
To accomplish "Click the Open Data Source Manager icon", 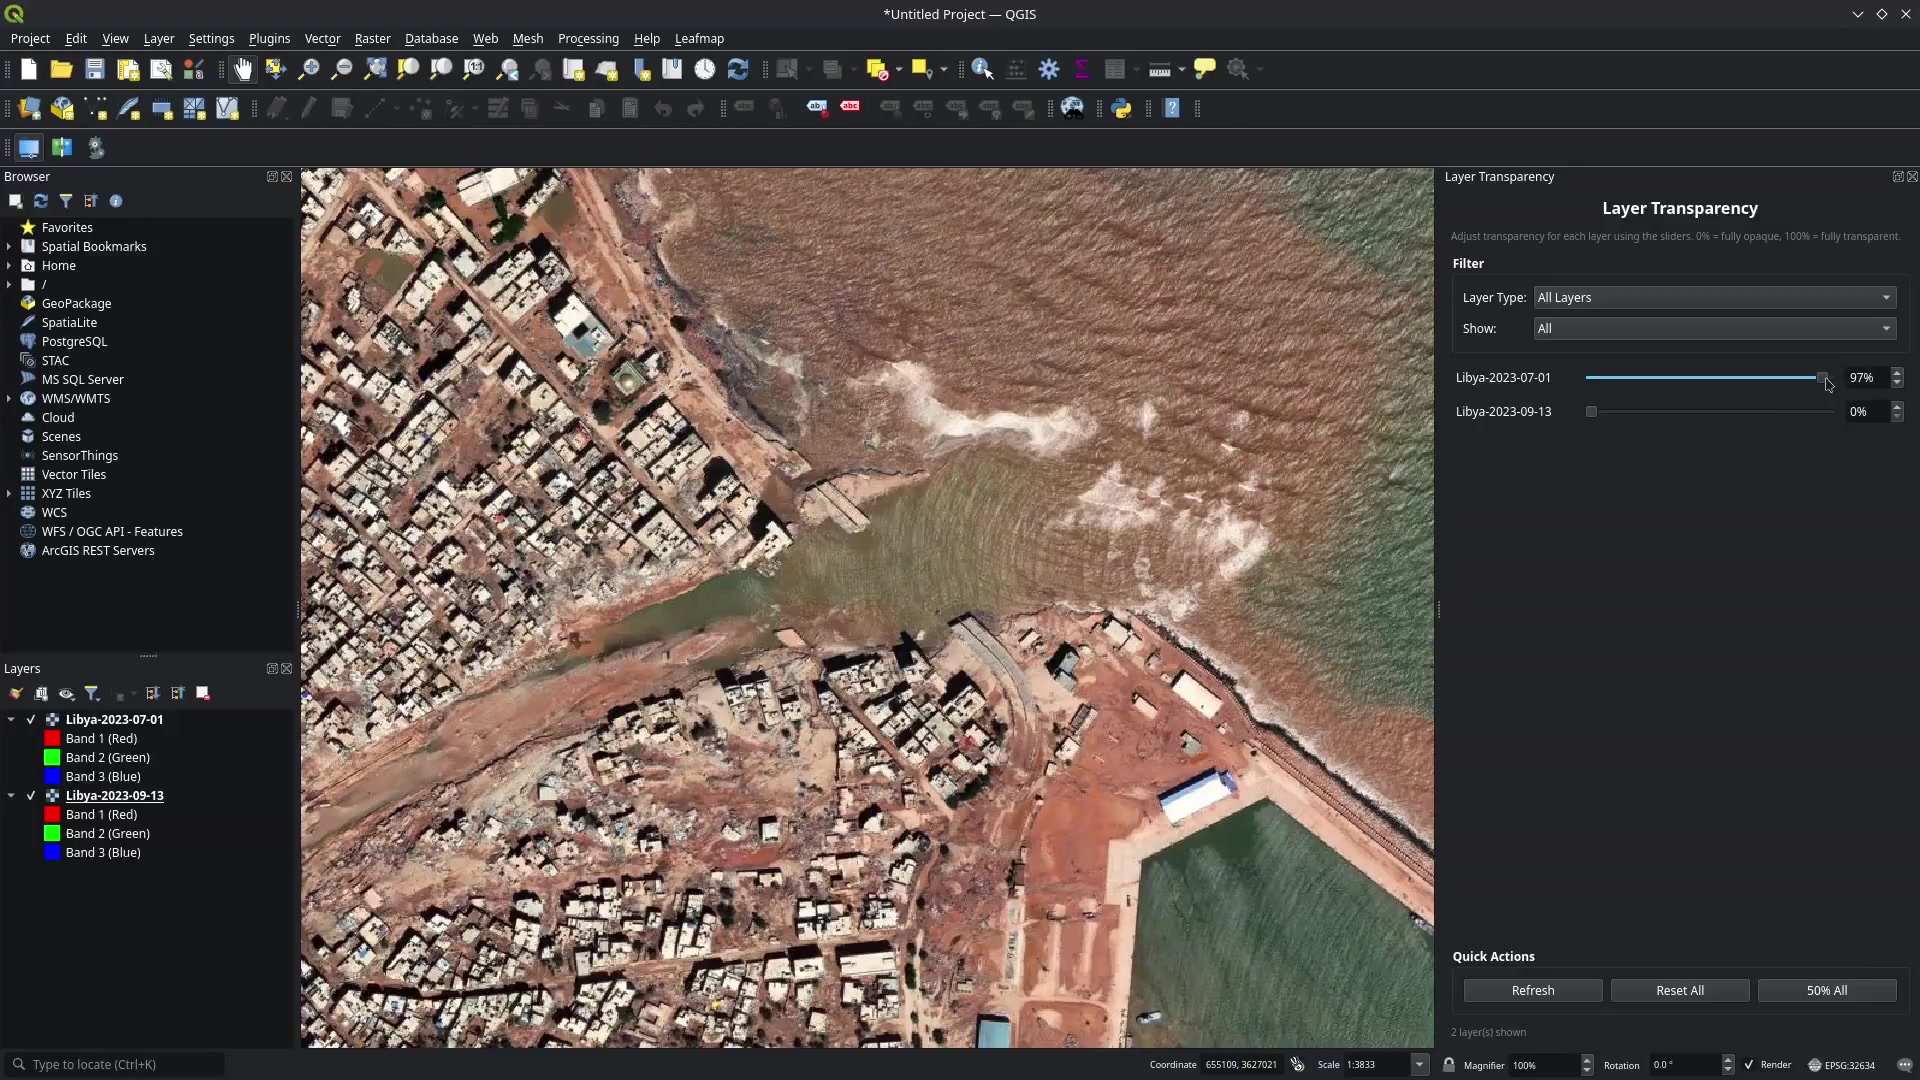I will pos(29,108).
